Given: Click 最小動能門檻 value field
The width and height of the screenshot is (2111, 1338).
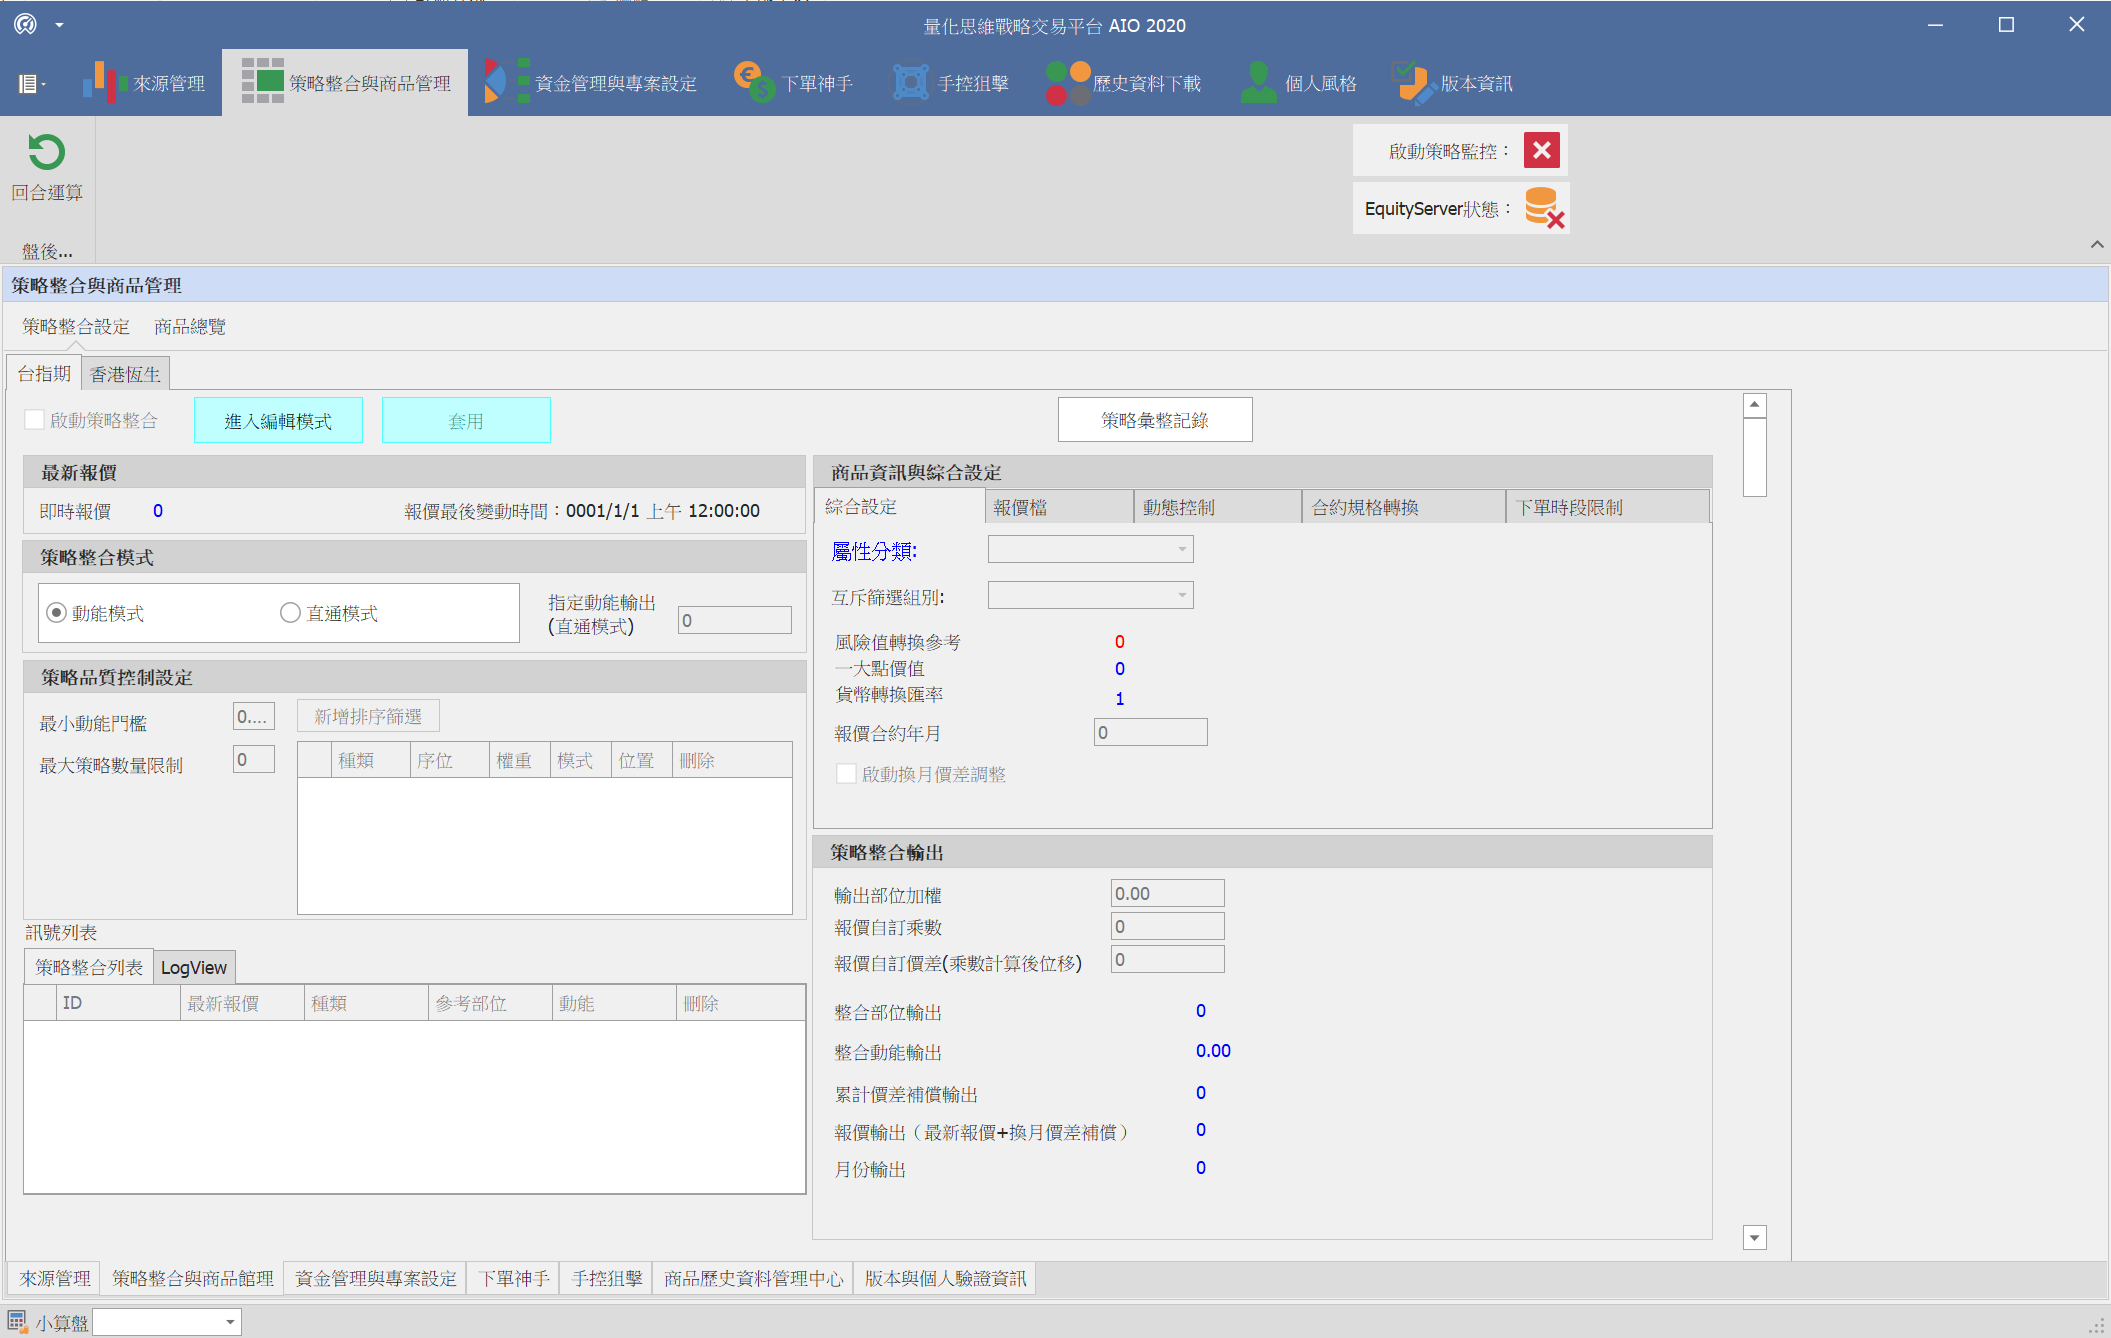Looking at the screenshot, I should click(x=254, y=717).
